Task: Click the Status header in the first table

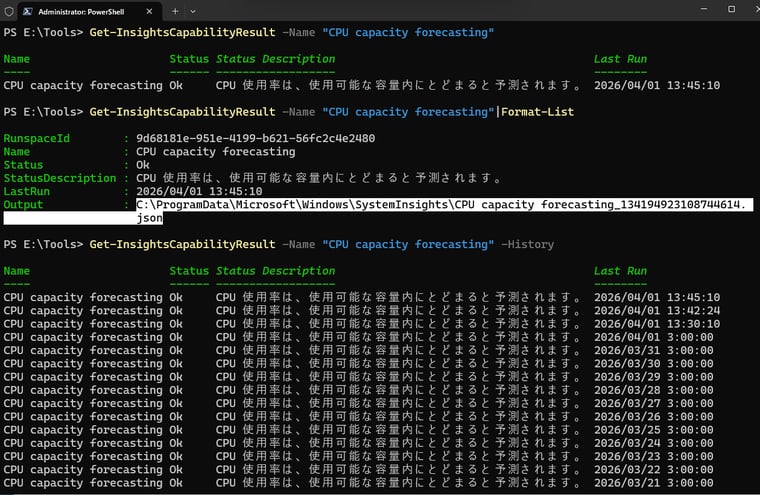Action: 189,59
